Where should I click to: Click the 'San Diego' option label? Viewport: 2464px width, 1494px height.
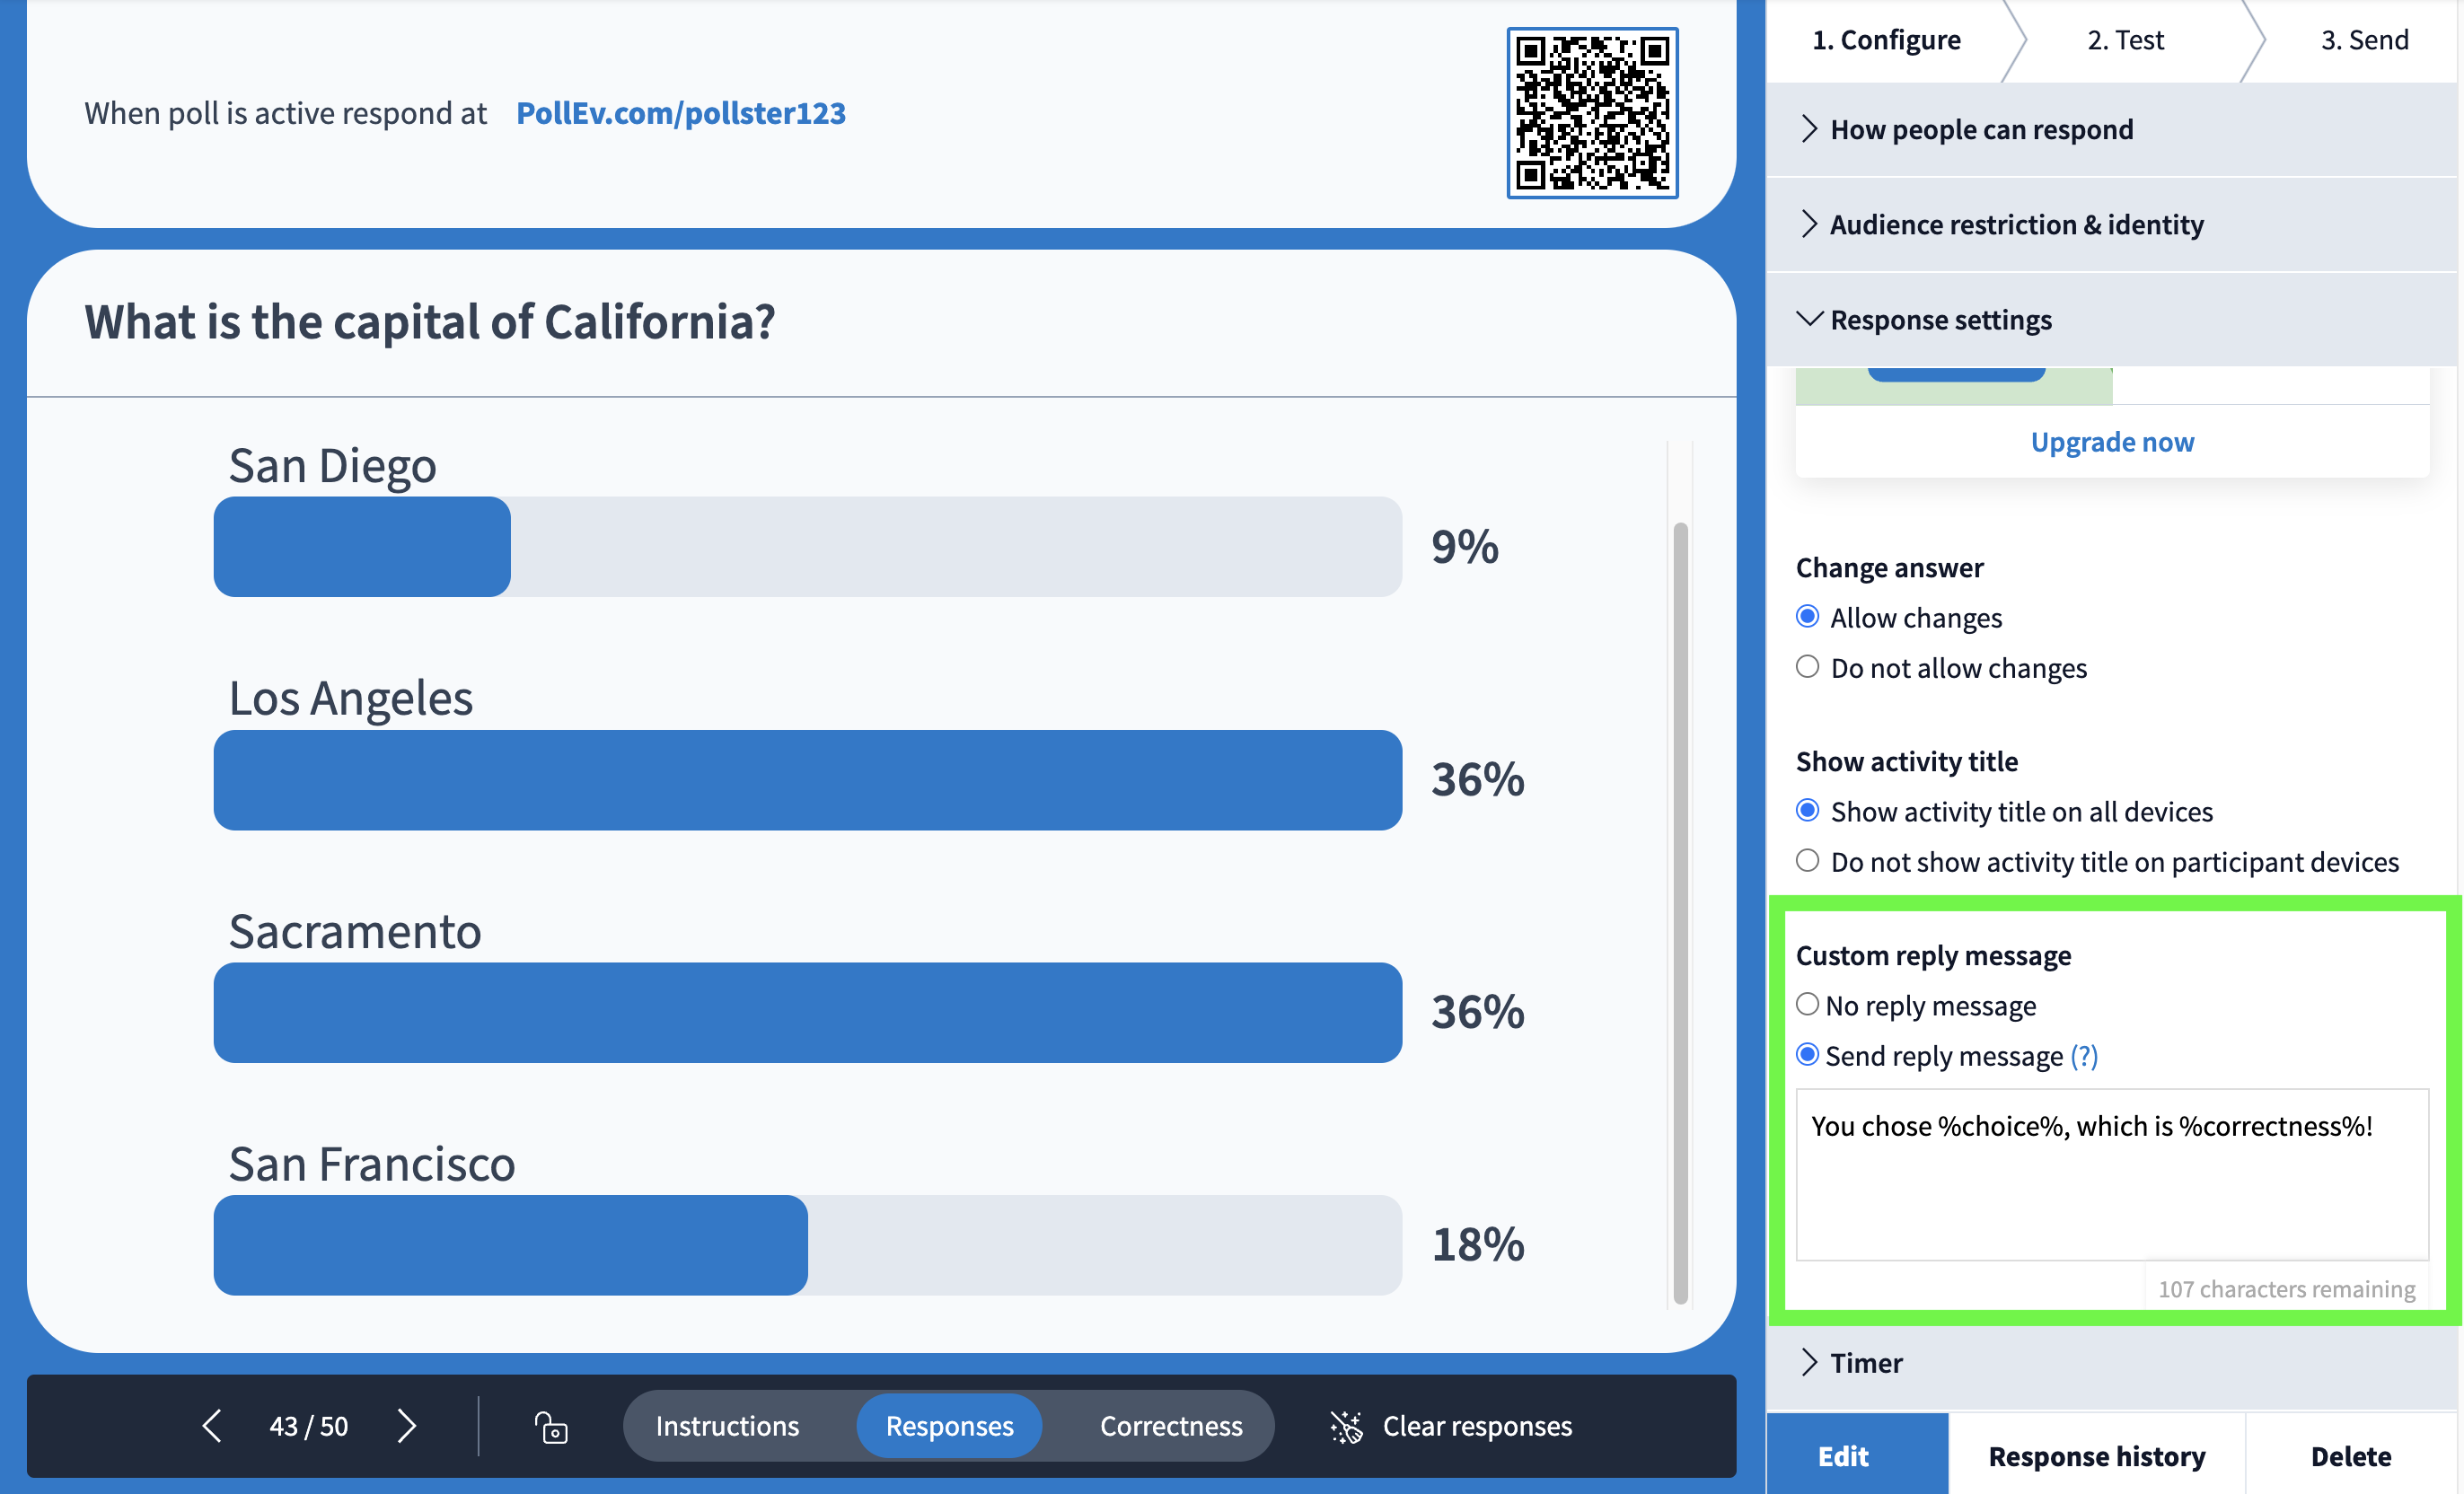point(332,466)
